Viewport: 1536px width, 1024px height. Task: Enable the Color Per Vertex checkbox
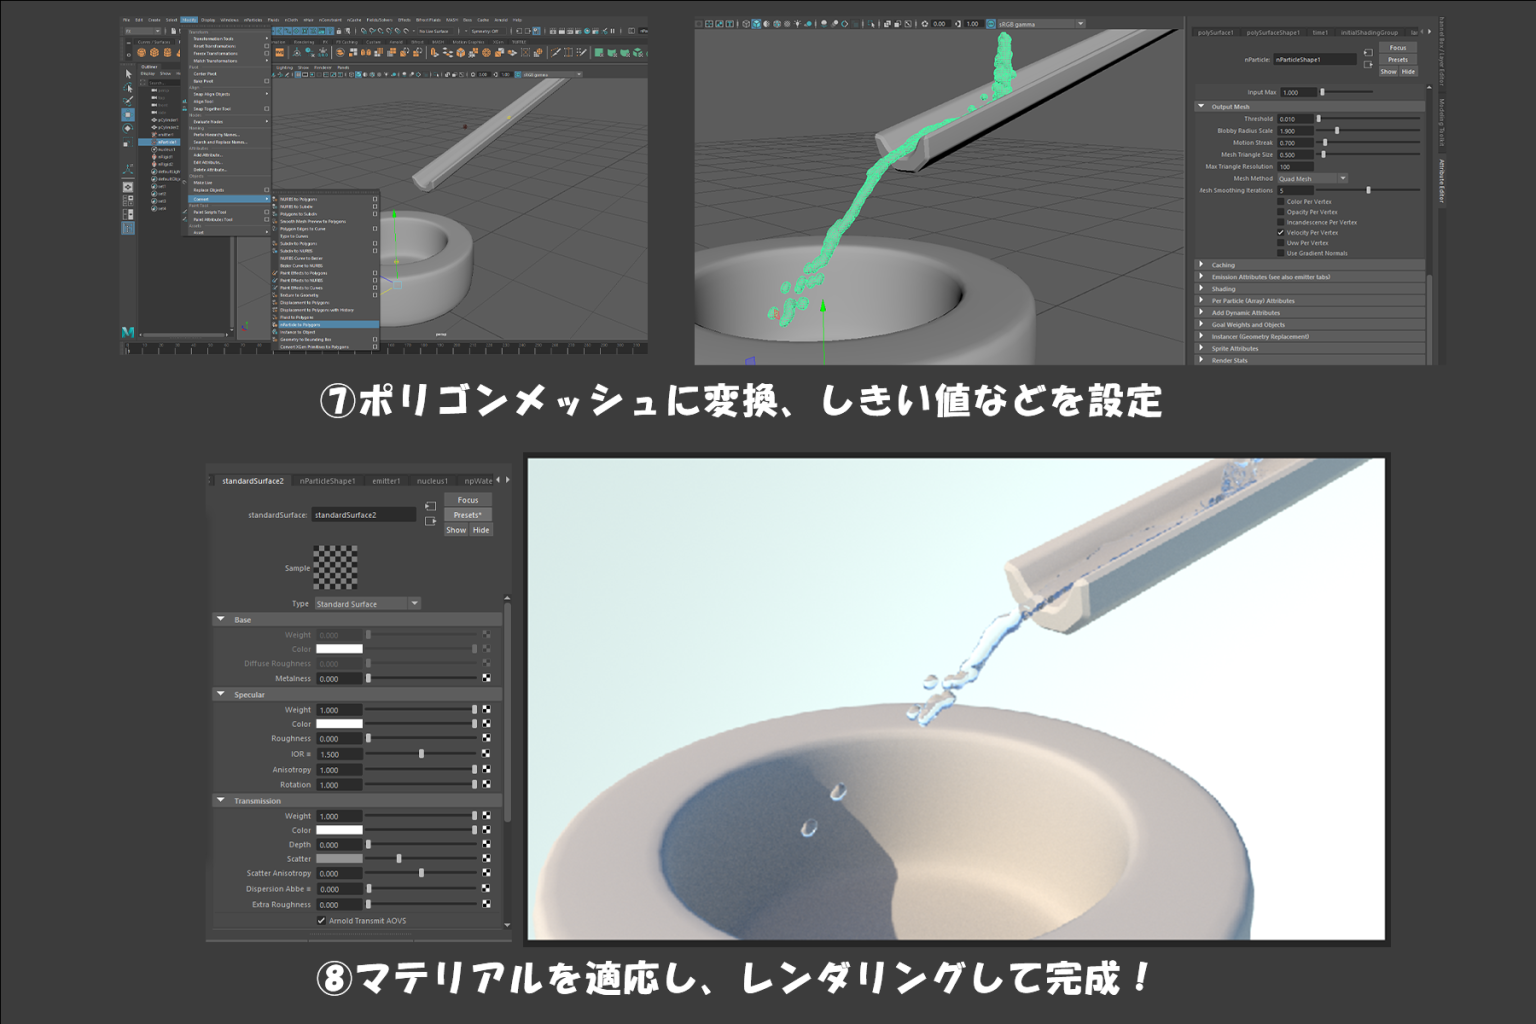coord(1281,201)
